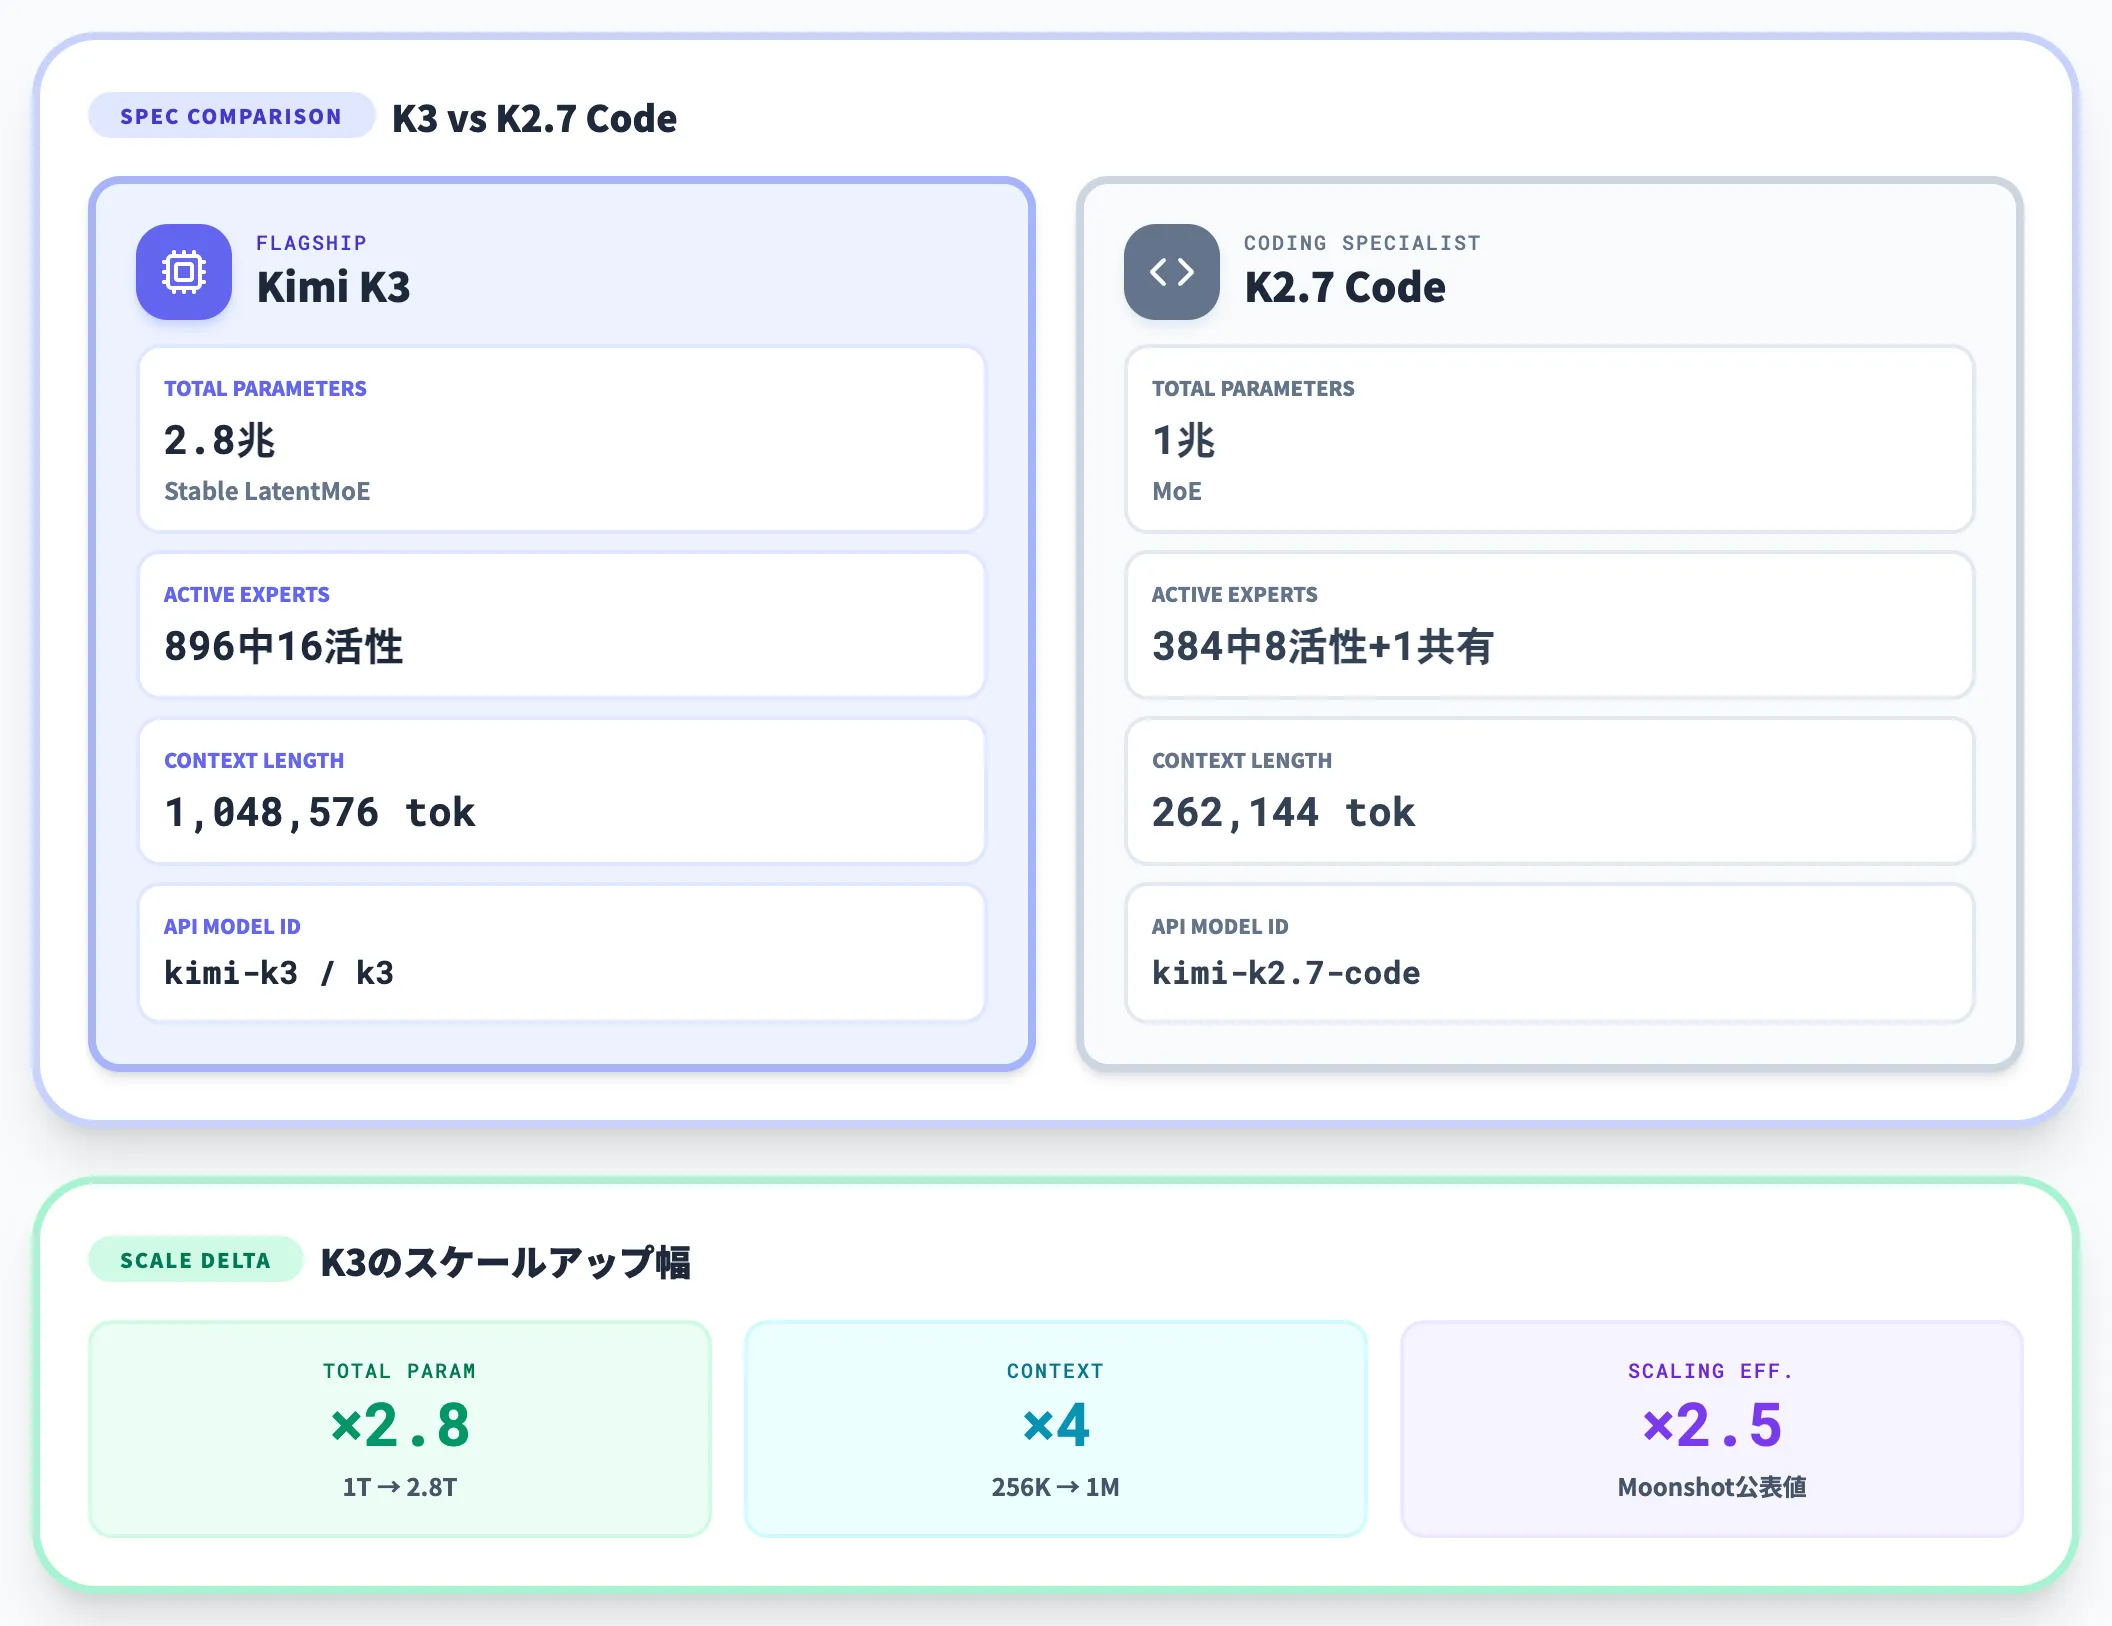Click the SCALE DELTA badge
This screenshot has height=1626, width=2112.
(196, 1260)
